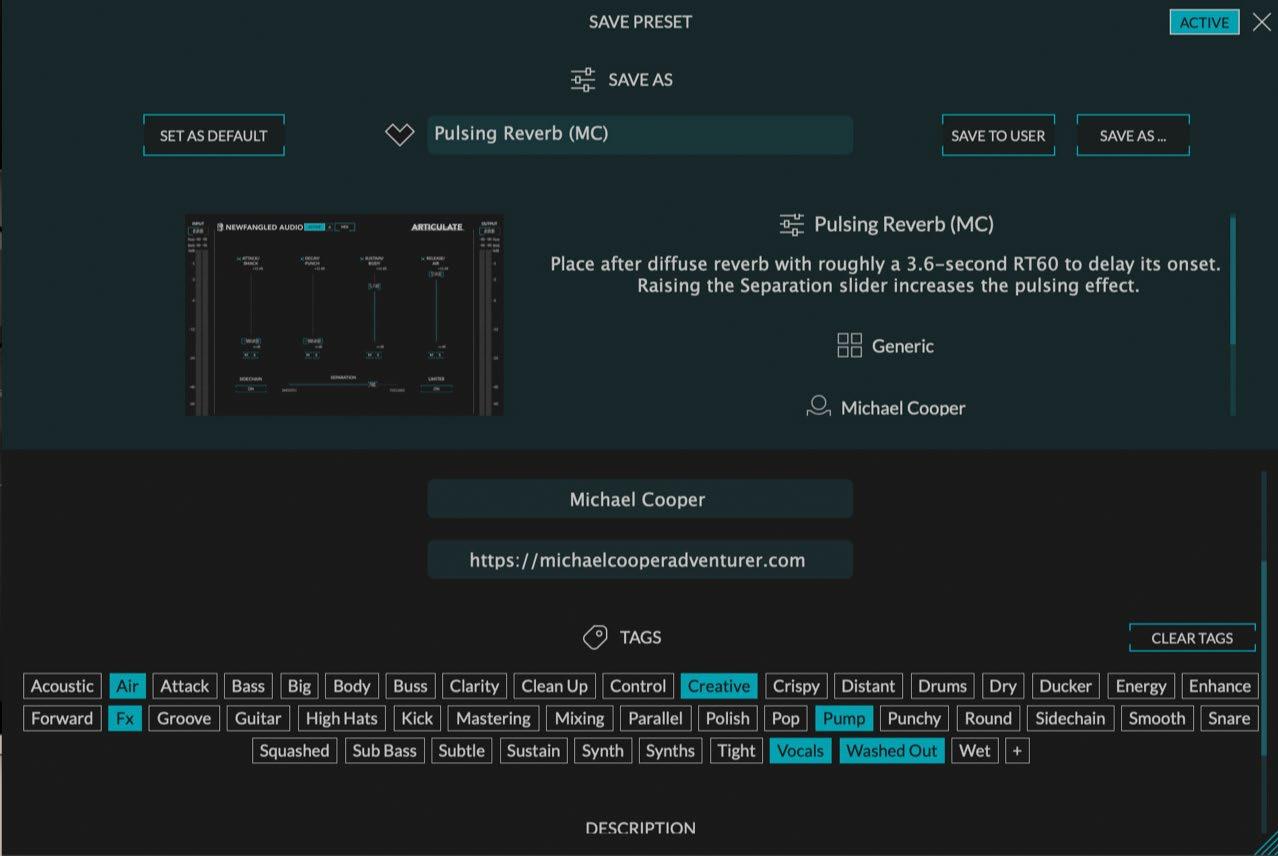Viewport: 1278px width, 856px height.
Task: Enable the Mastering tag
Action: click(493, 718)
